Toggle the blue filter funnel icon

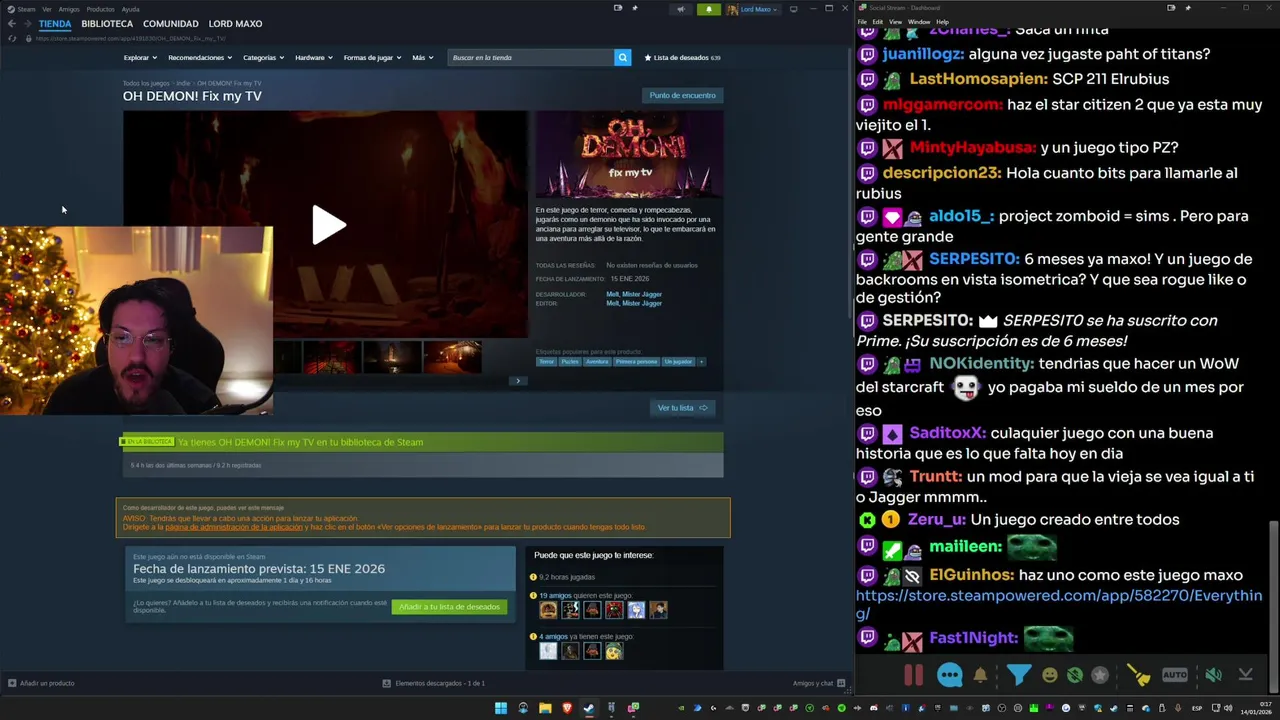pyautogui.click(x=1018, y=675)
